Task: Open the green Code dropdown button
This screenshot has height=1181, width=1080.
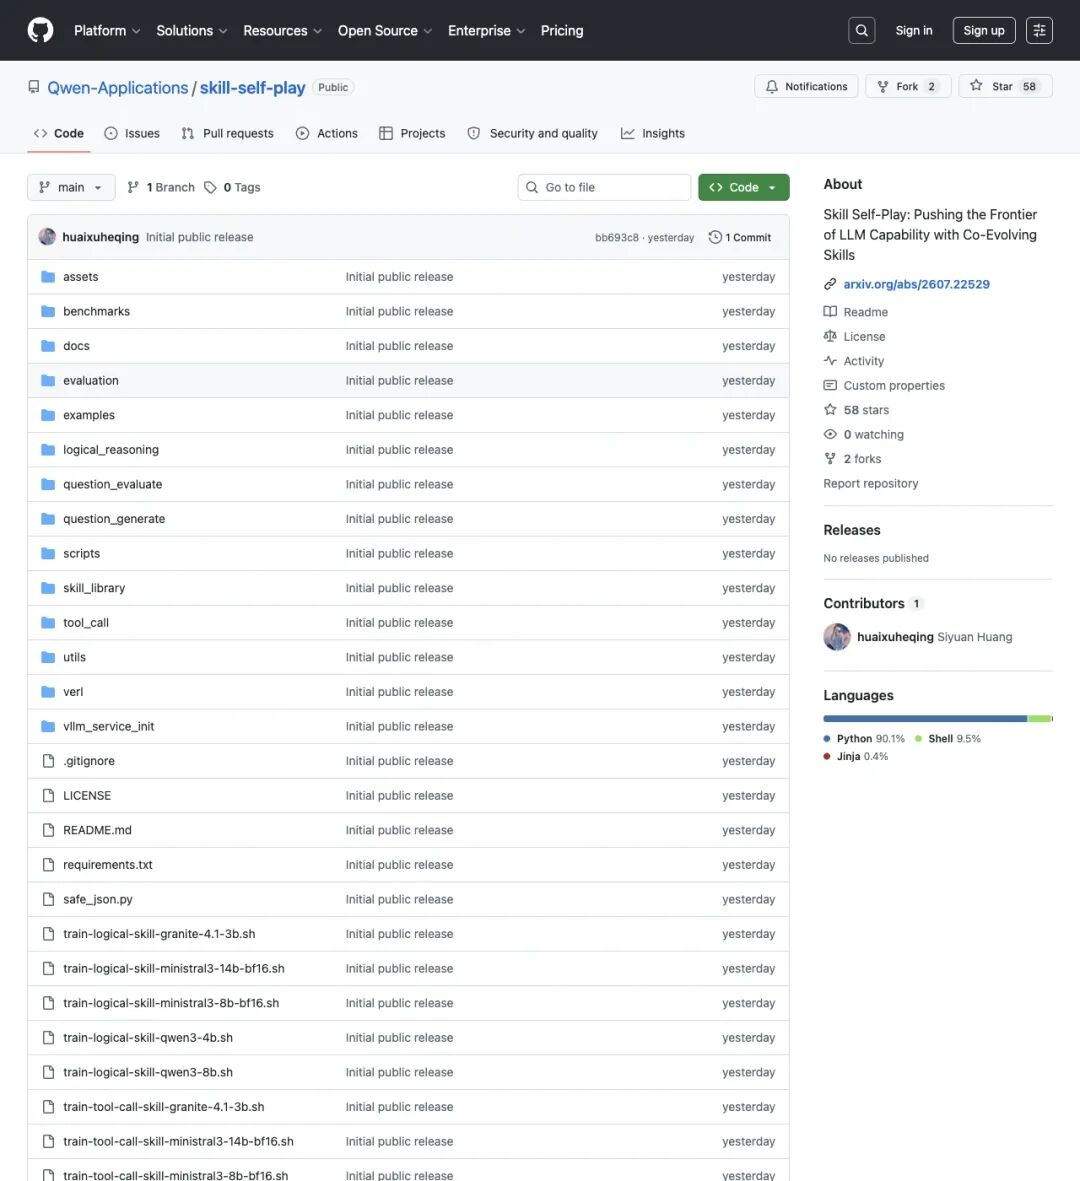Action: (743, 188)
